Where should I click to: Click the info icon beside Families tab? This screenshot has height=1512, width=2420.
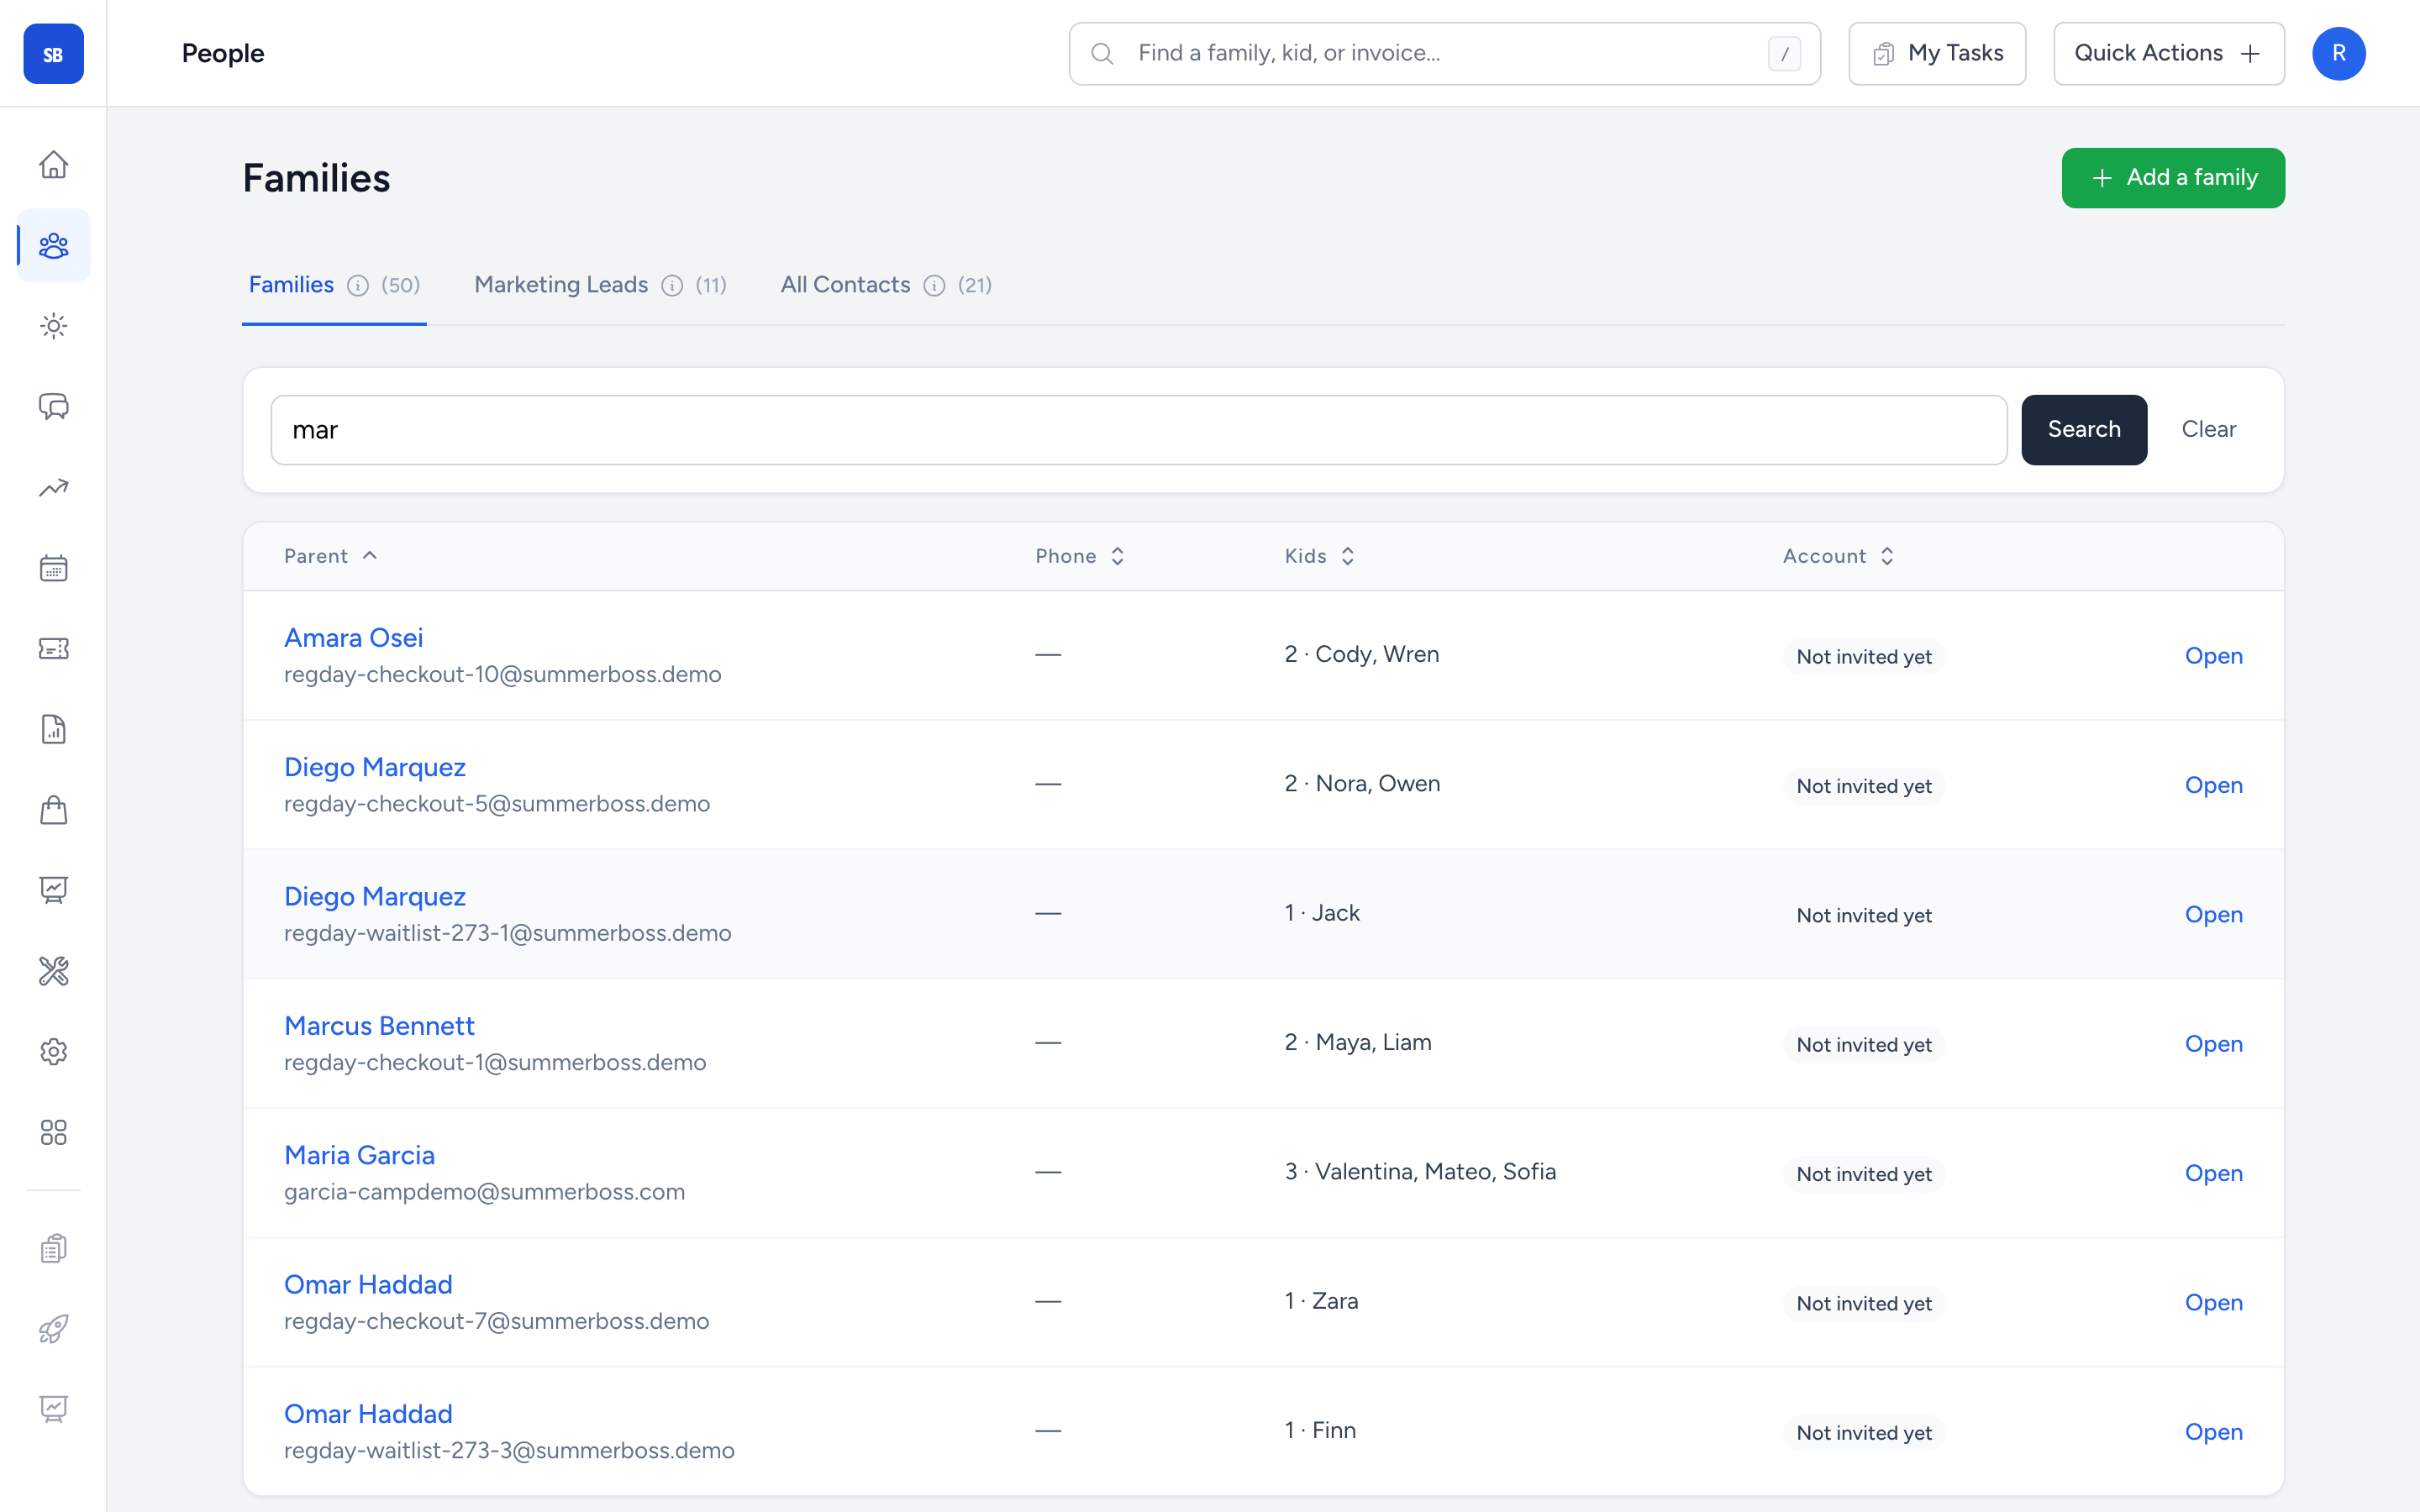pyautogui.click(x=358, y=286)
